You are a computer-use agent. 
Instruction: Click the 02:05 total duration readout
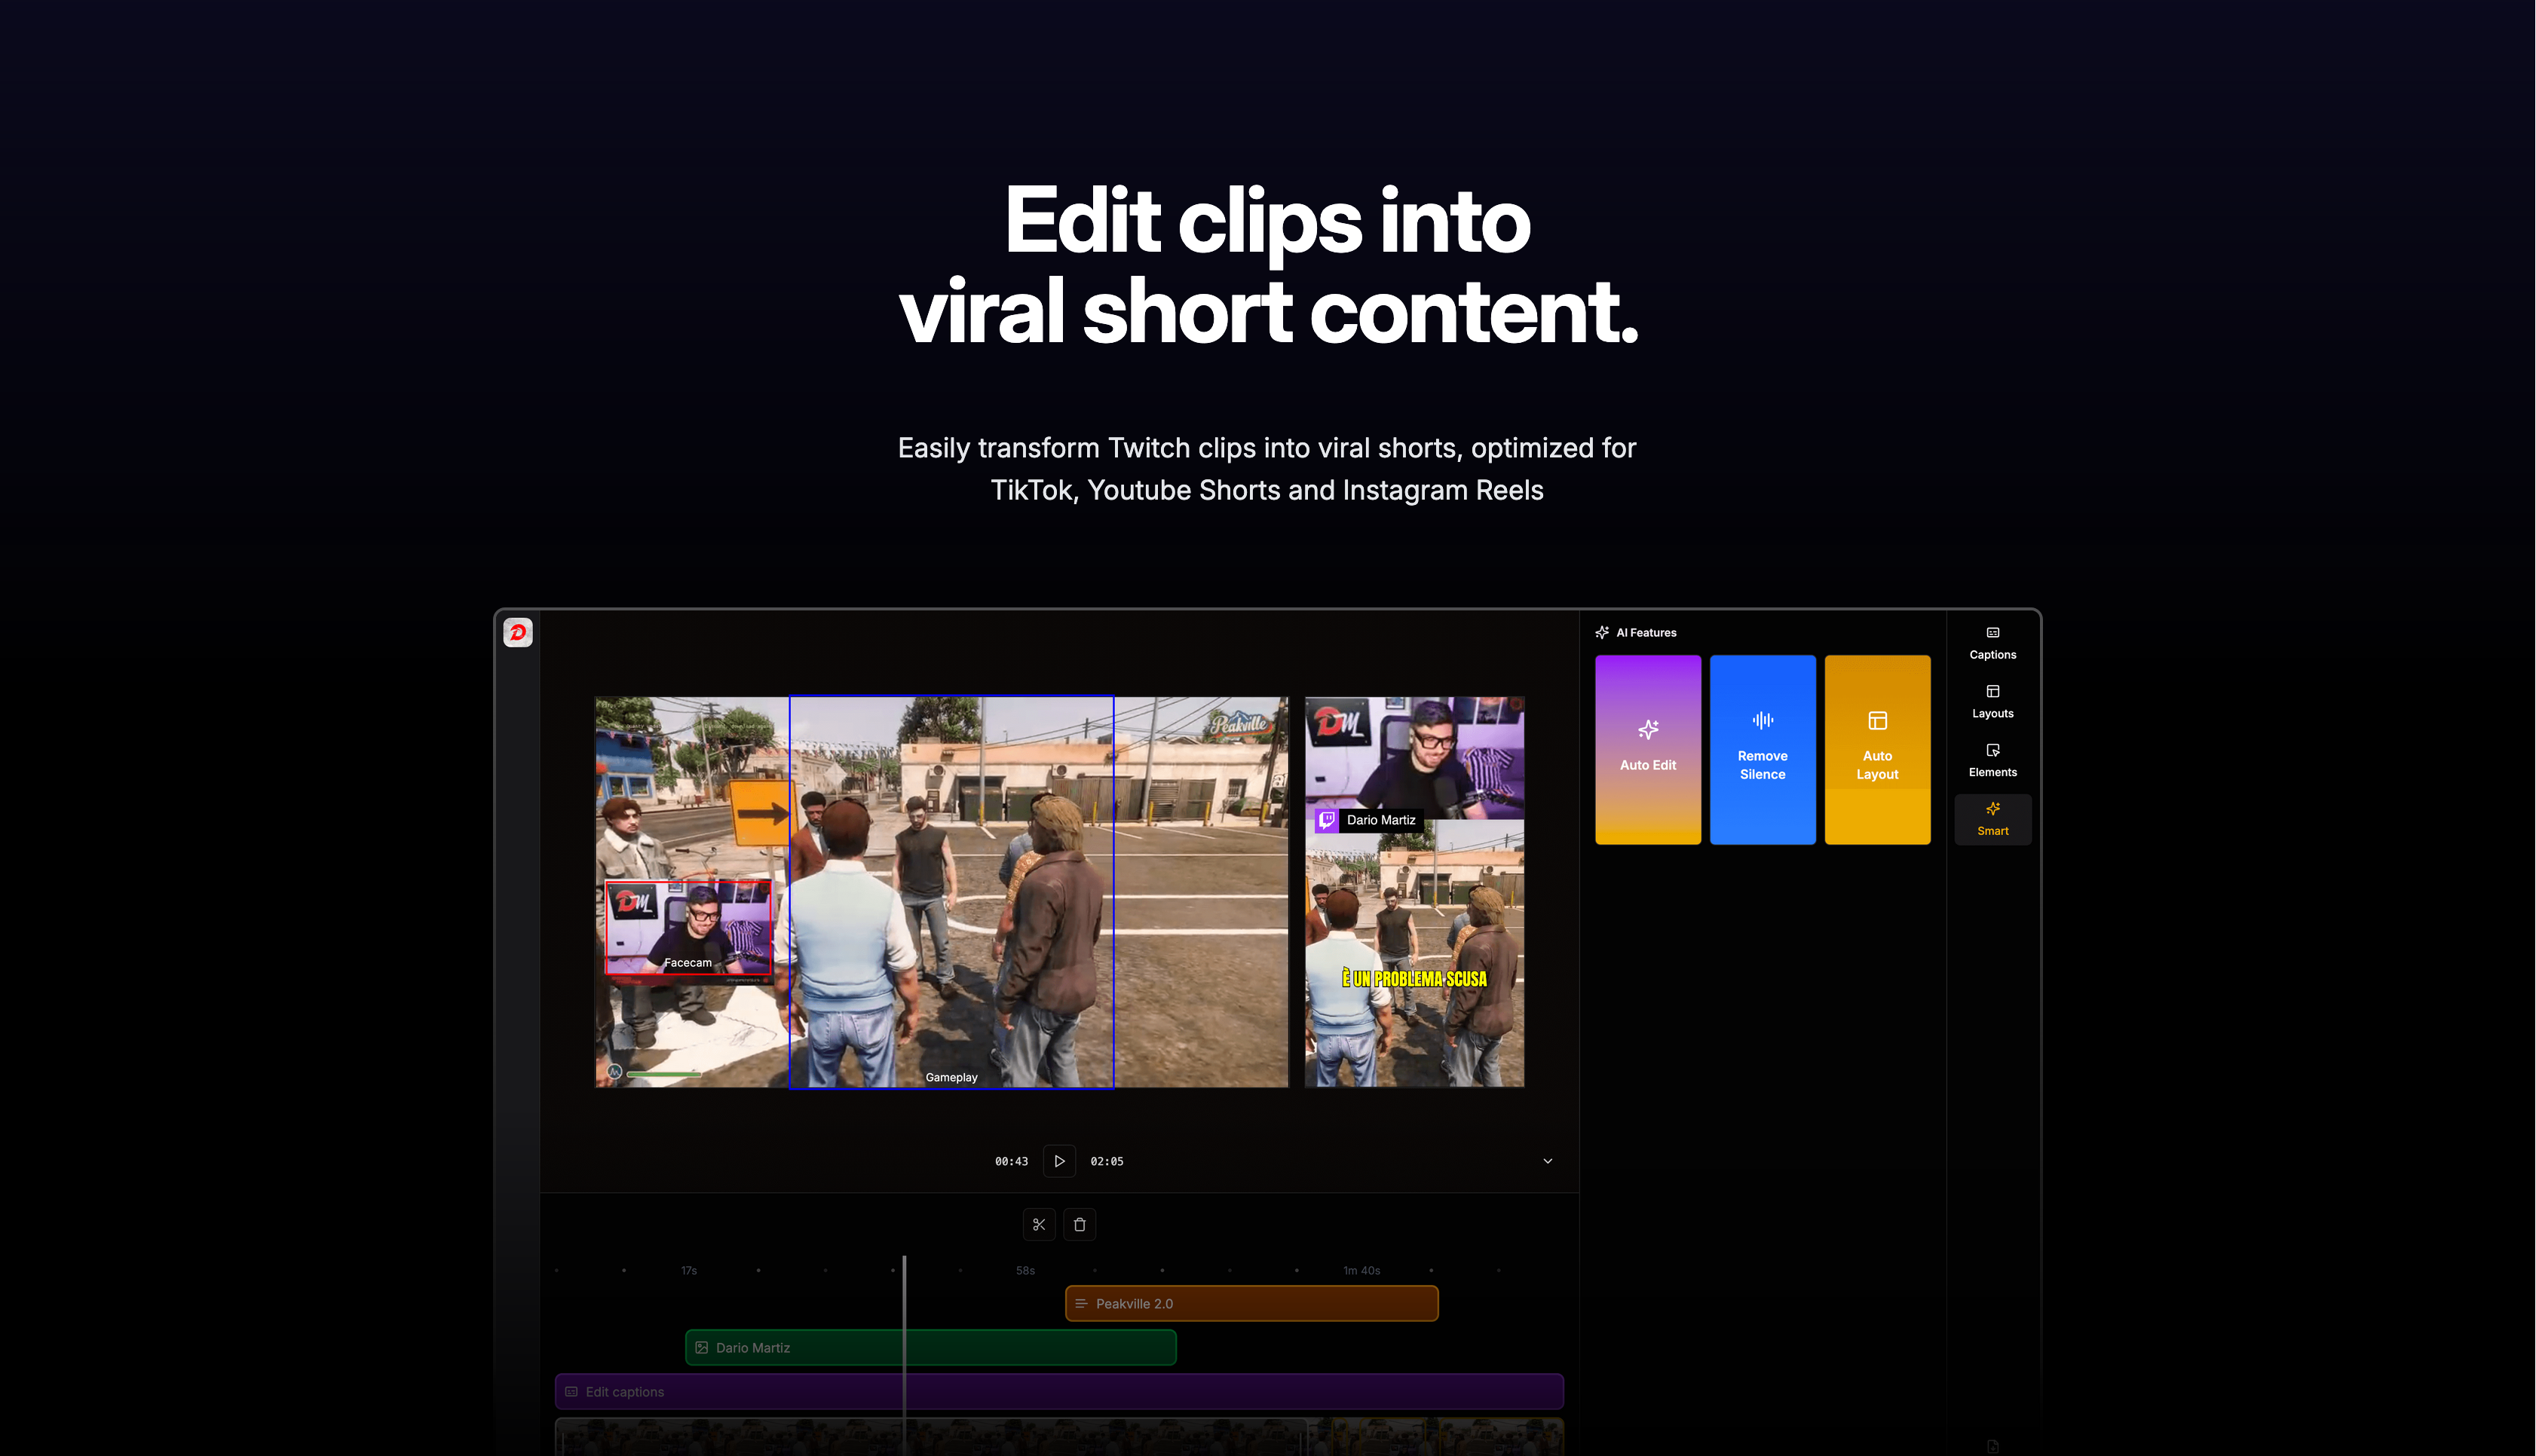1106,1161
